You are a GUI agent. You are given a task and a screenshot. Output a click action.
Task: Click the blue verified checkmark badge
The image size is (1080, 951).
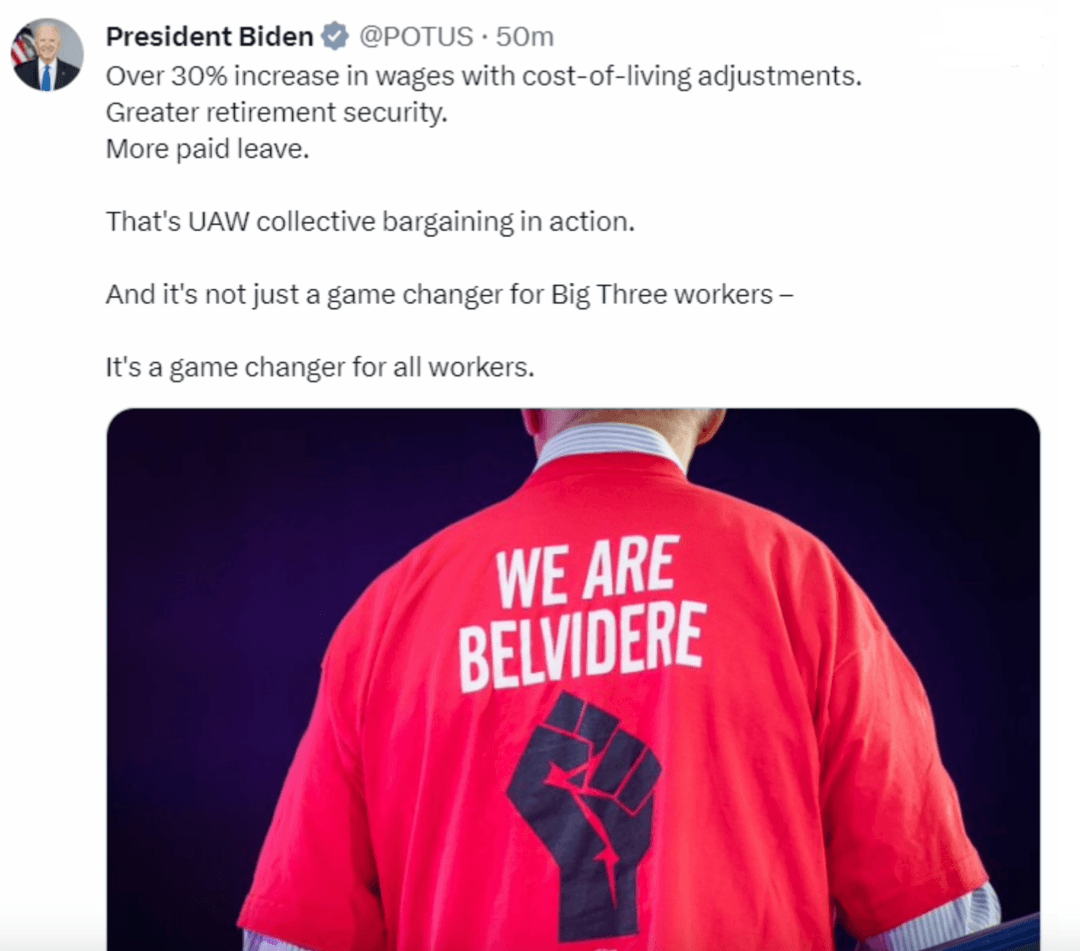(335, 36)
